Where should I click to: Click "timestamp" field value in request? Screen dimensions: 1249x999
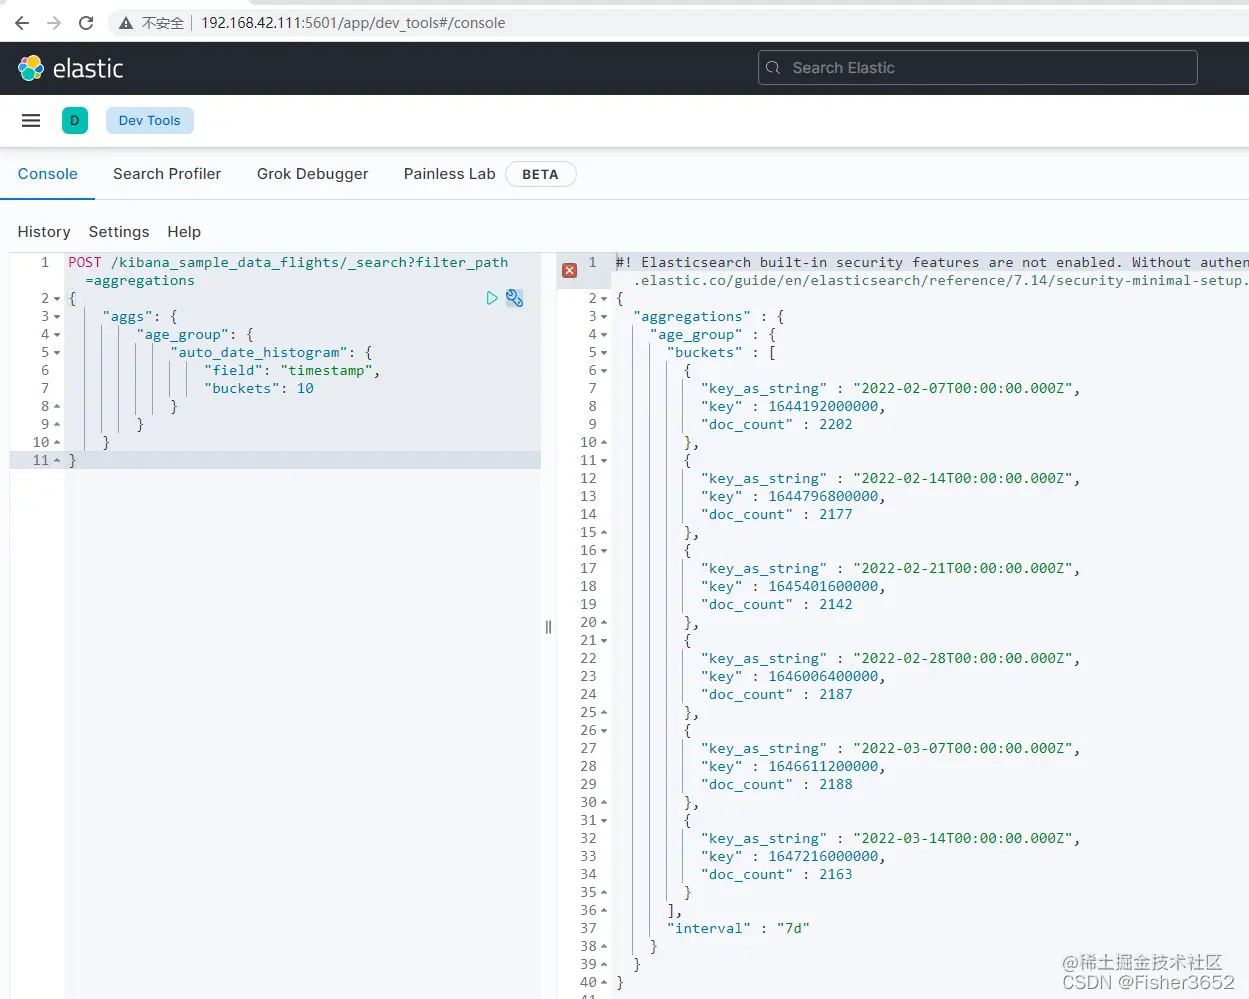click(x=326, y=370)
